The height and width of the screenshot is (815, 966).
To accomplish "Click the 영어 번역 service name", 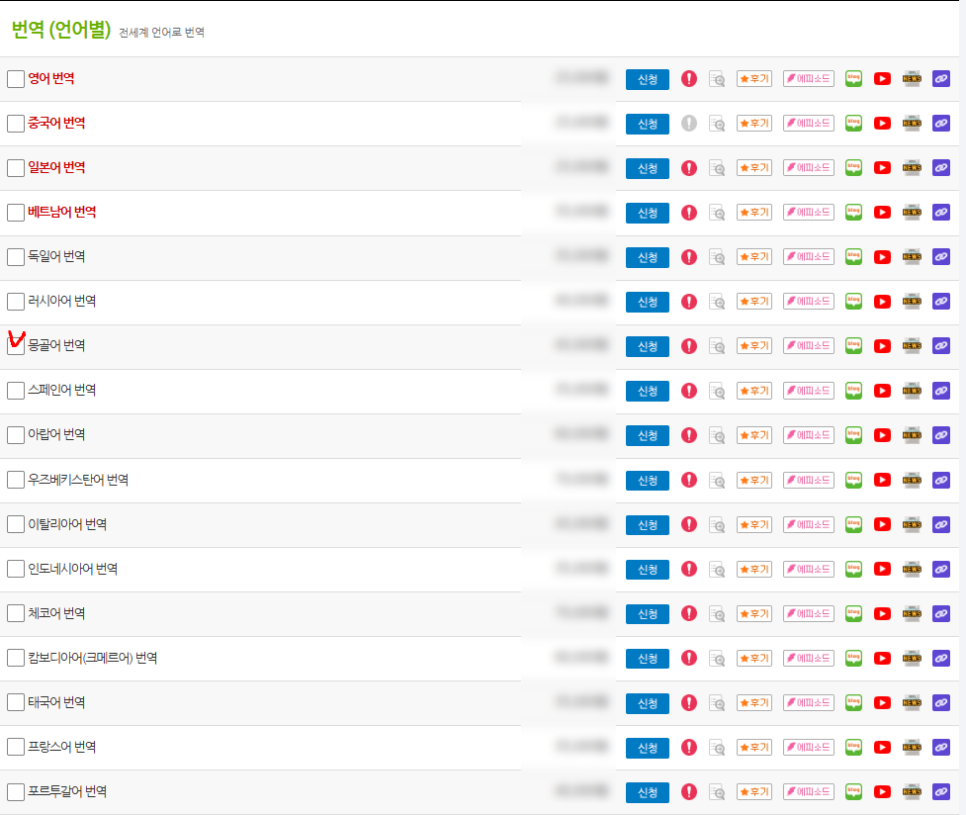I will (51, 79).
